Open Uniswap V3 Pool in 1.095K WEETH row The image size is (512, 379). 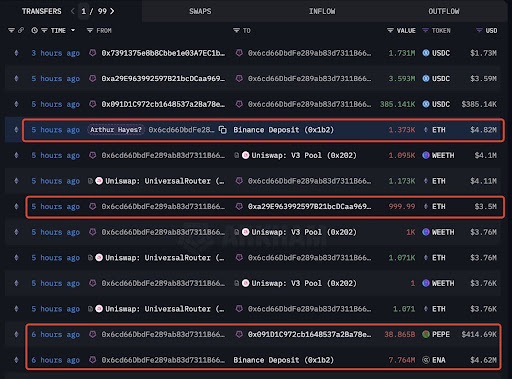tap(304, 156)
